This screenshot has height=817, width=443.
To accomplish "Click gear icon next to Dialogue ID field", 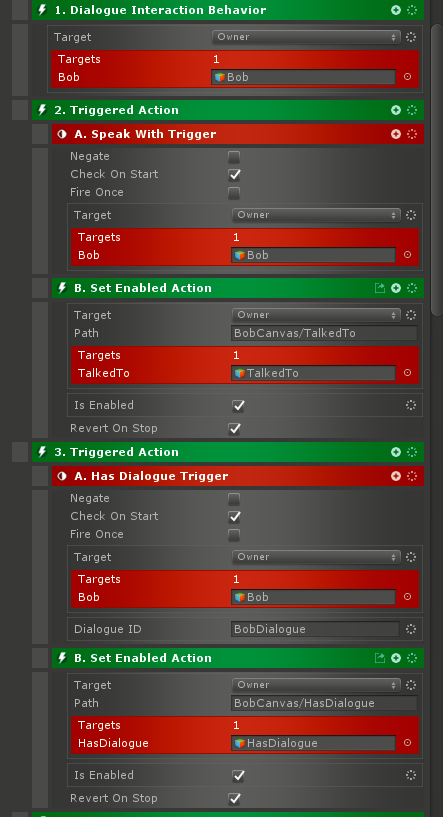I will tap(411, 629).
